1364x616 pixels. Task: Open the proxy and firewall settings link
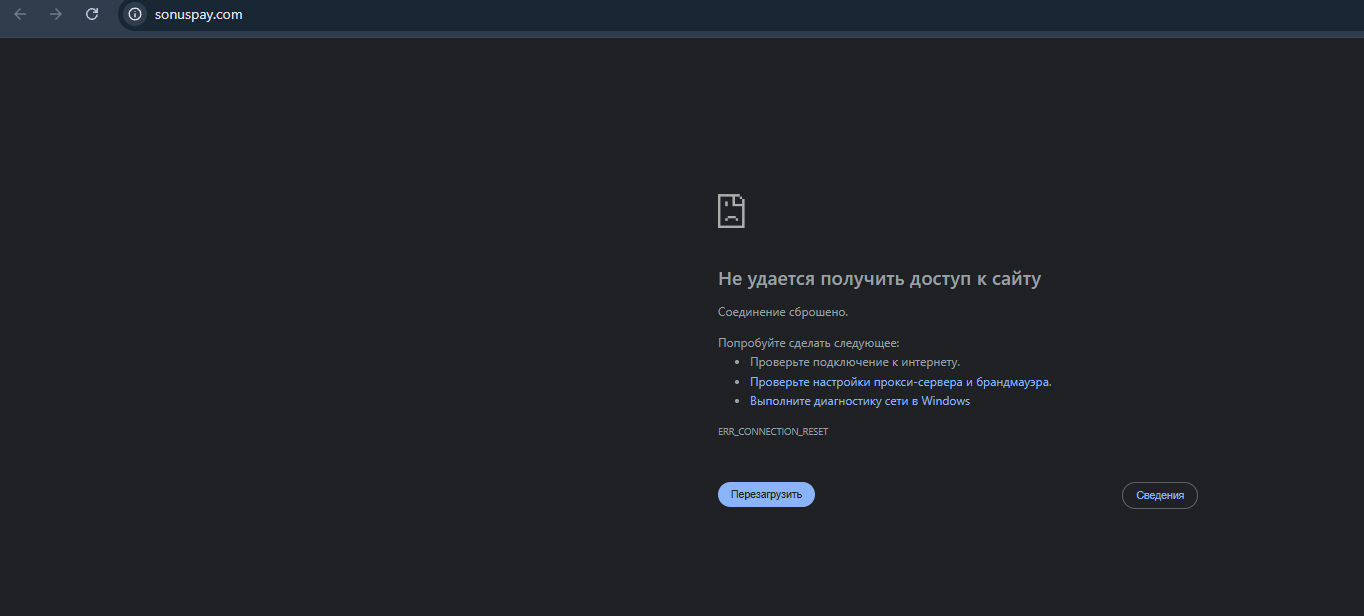(x=900, y=381)
